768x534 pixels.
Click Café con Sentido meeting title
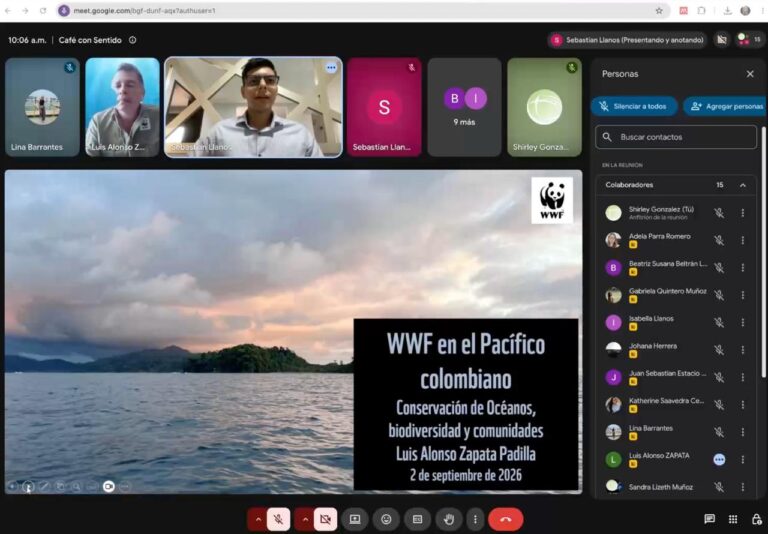click(x=90, y=40)
